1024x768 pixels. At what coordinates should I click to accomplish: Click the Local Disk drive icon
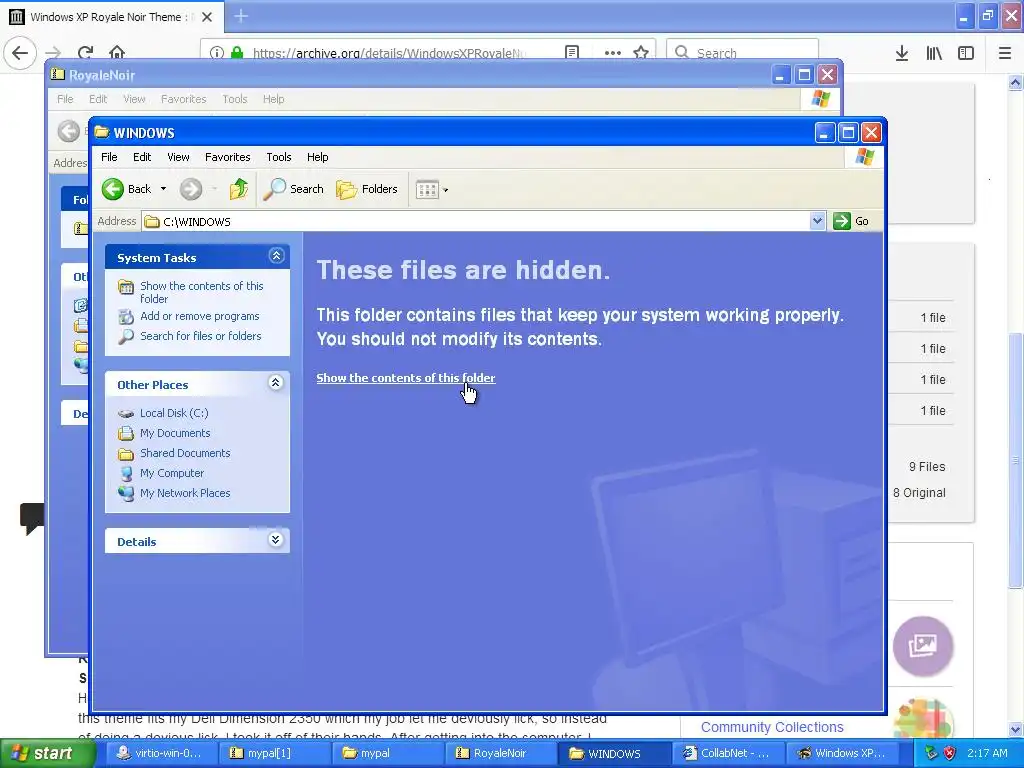coord(126,413)
